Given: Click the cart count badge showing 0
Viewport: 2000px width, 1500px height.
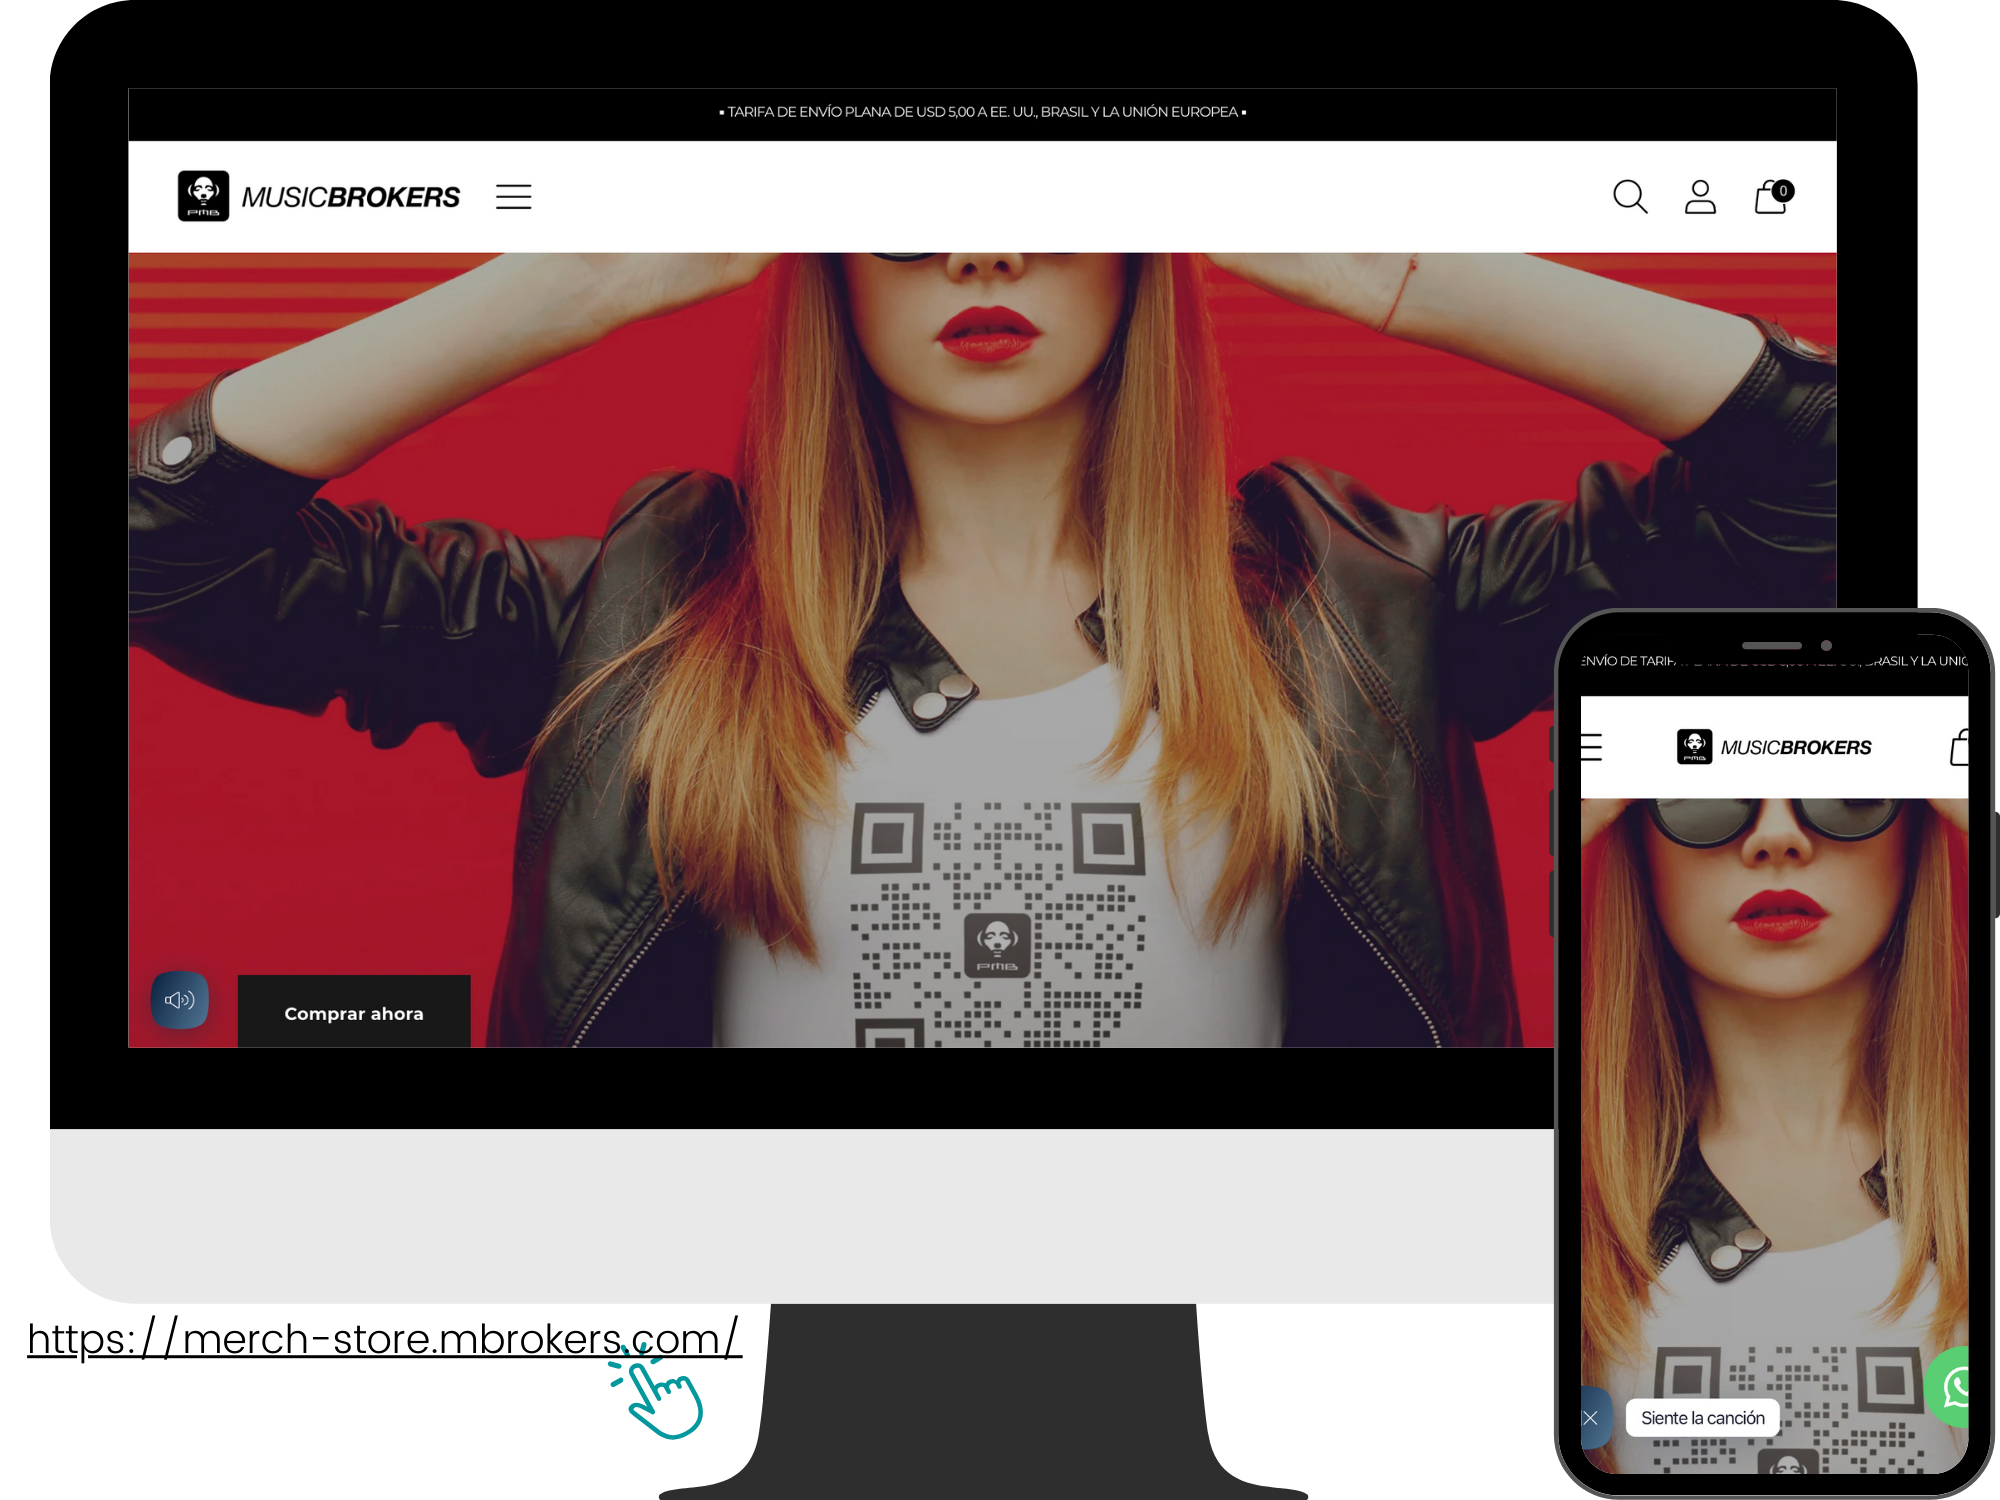Looking at the screenshot, I should 1783,191.
